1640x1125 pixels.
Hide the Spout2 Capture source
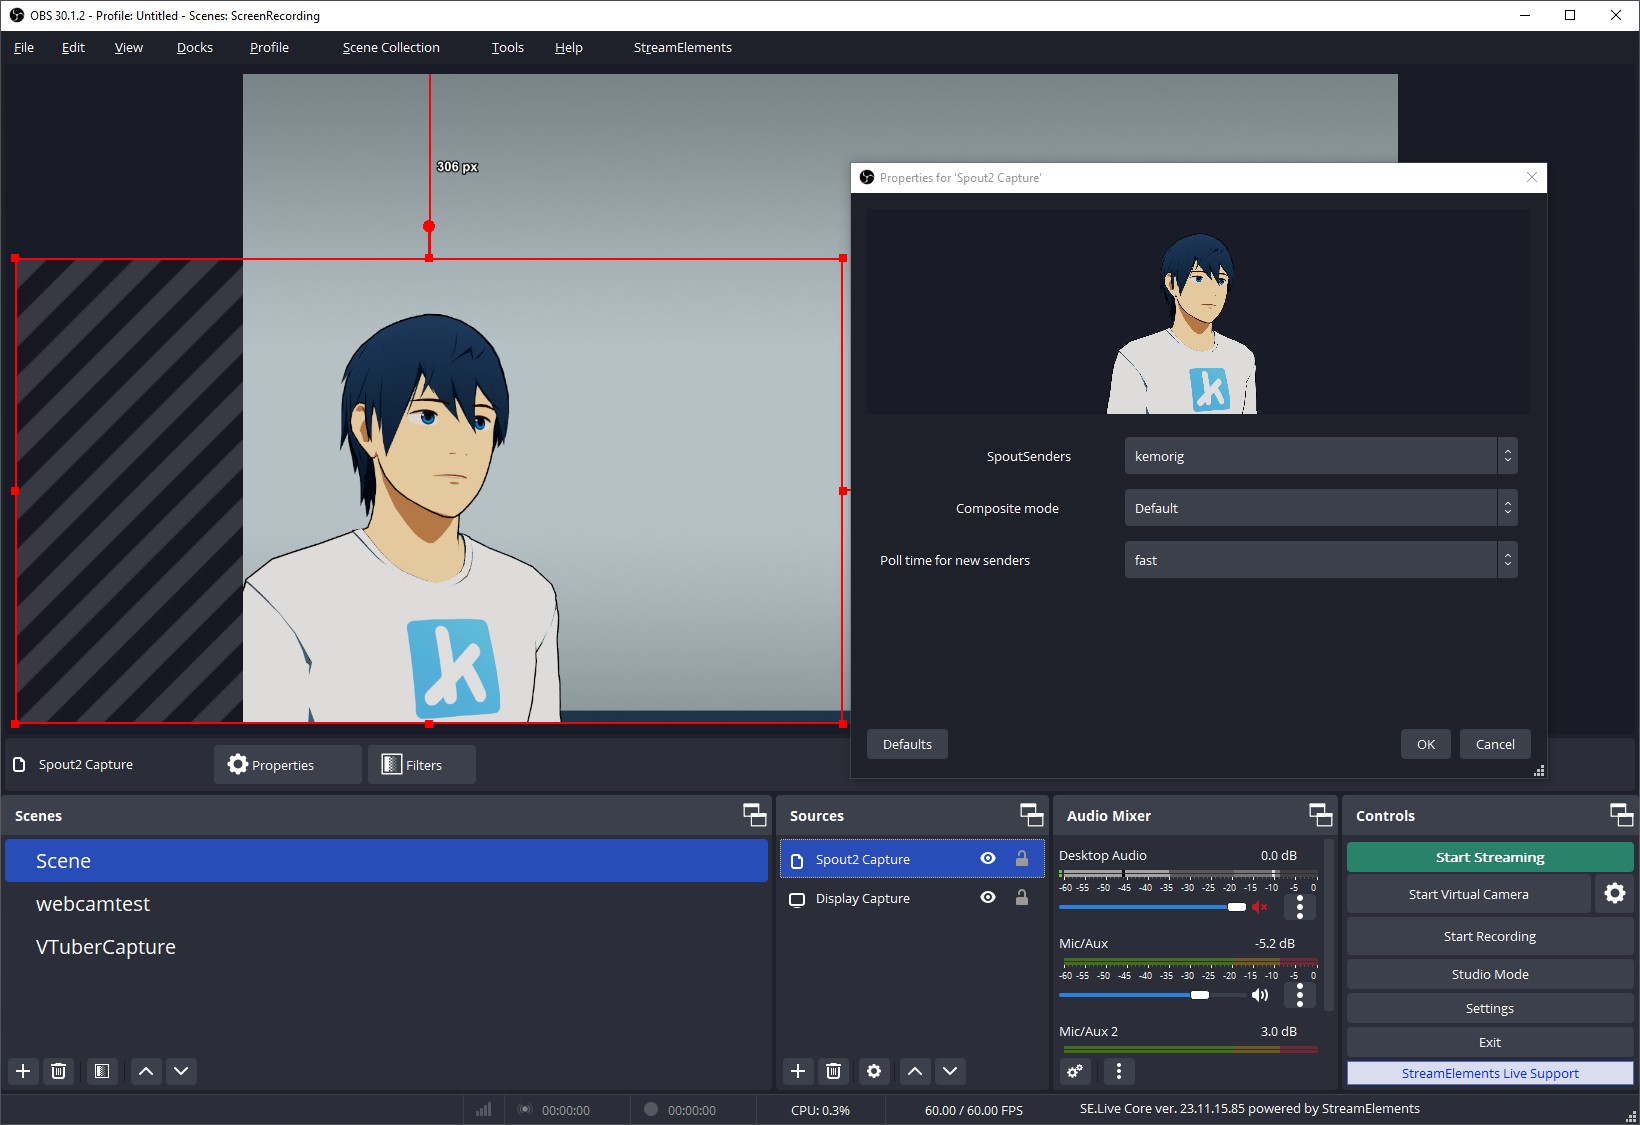tap(988, 859)
